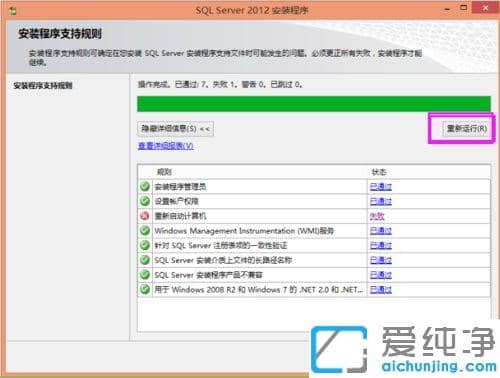Select the 设置帐户权限 rule text
500x378 pixels.
pos(176,201)
